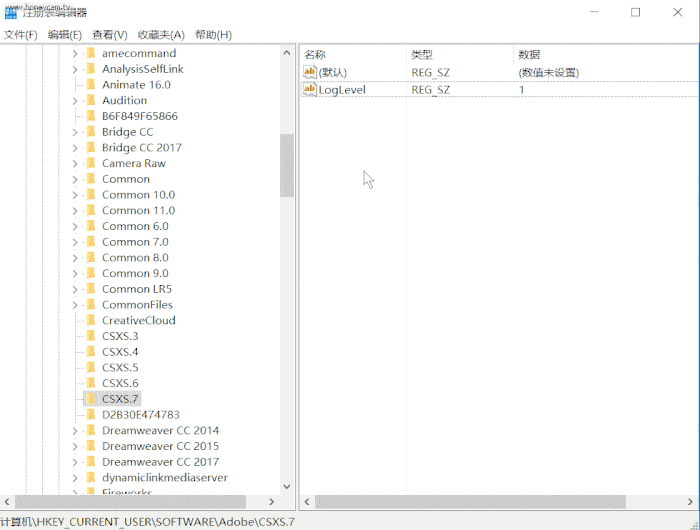Image resolution: width=700 pixels, height=530 pixels.
Task: Open the 查看(V) menu
Action: point(109,35)
